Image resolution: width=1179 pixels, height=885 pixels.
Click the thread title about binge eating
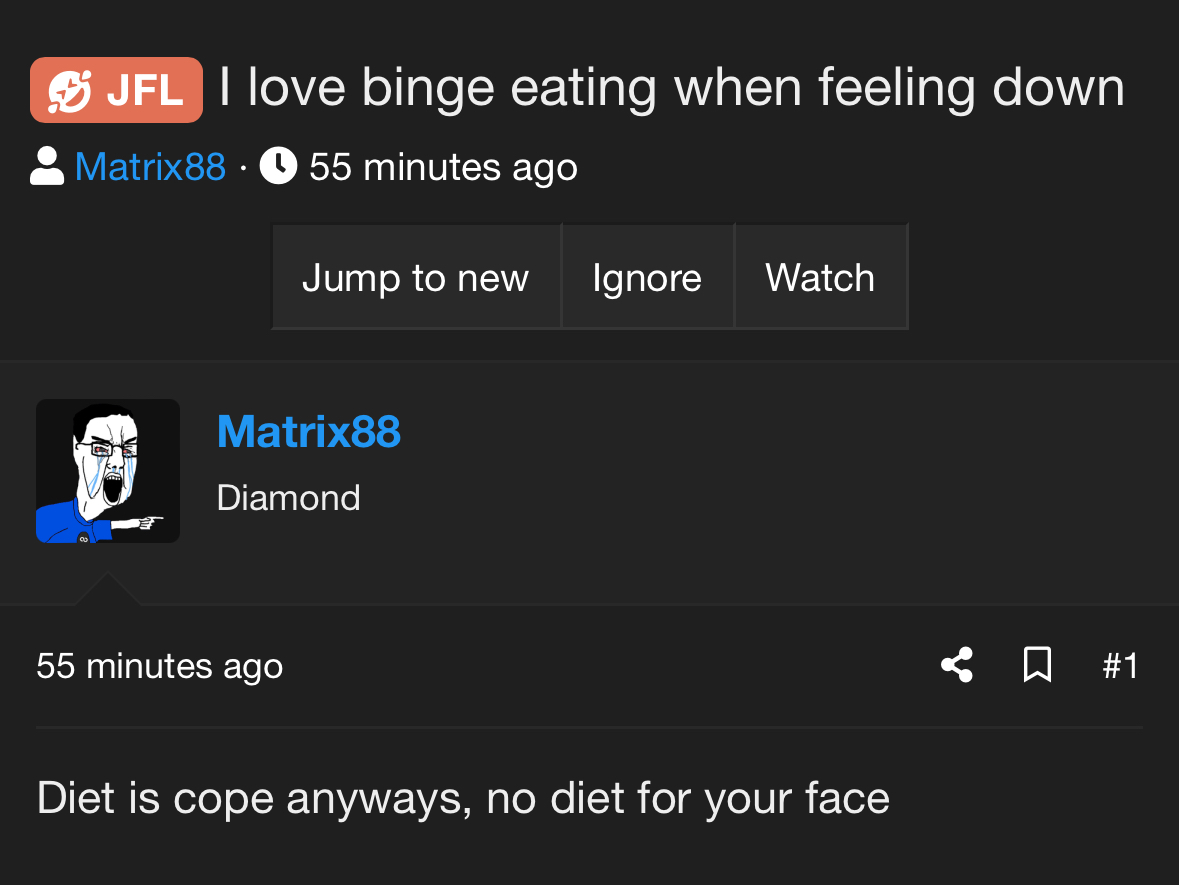pos(671,89)
